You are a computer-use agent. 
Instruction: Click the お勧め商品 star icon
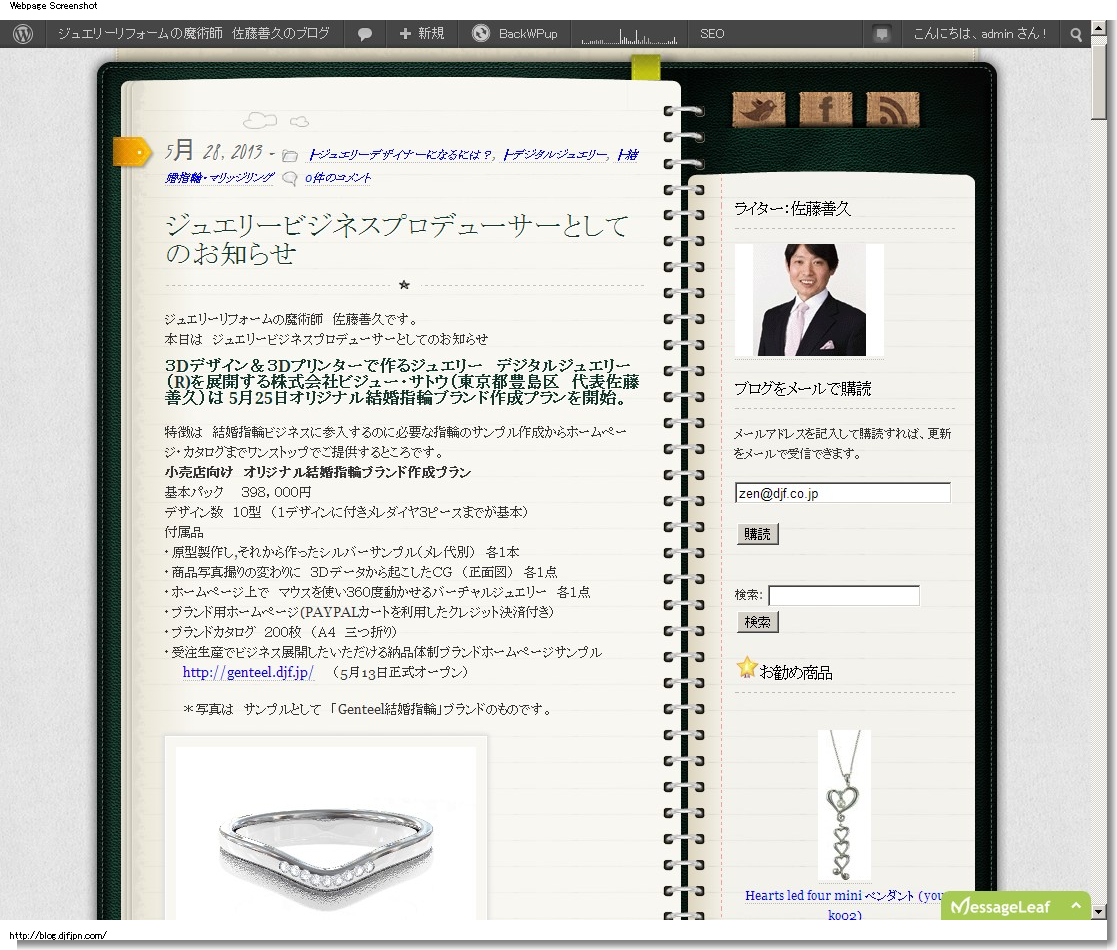click(x=746, y=668)
